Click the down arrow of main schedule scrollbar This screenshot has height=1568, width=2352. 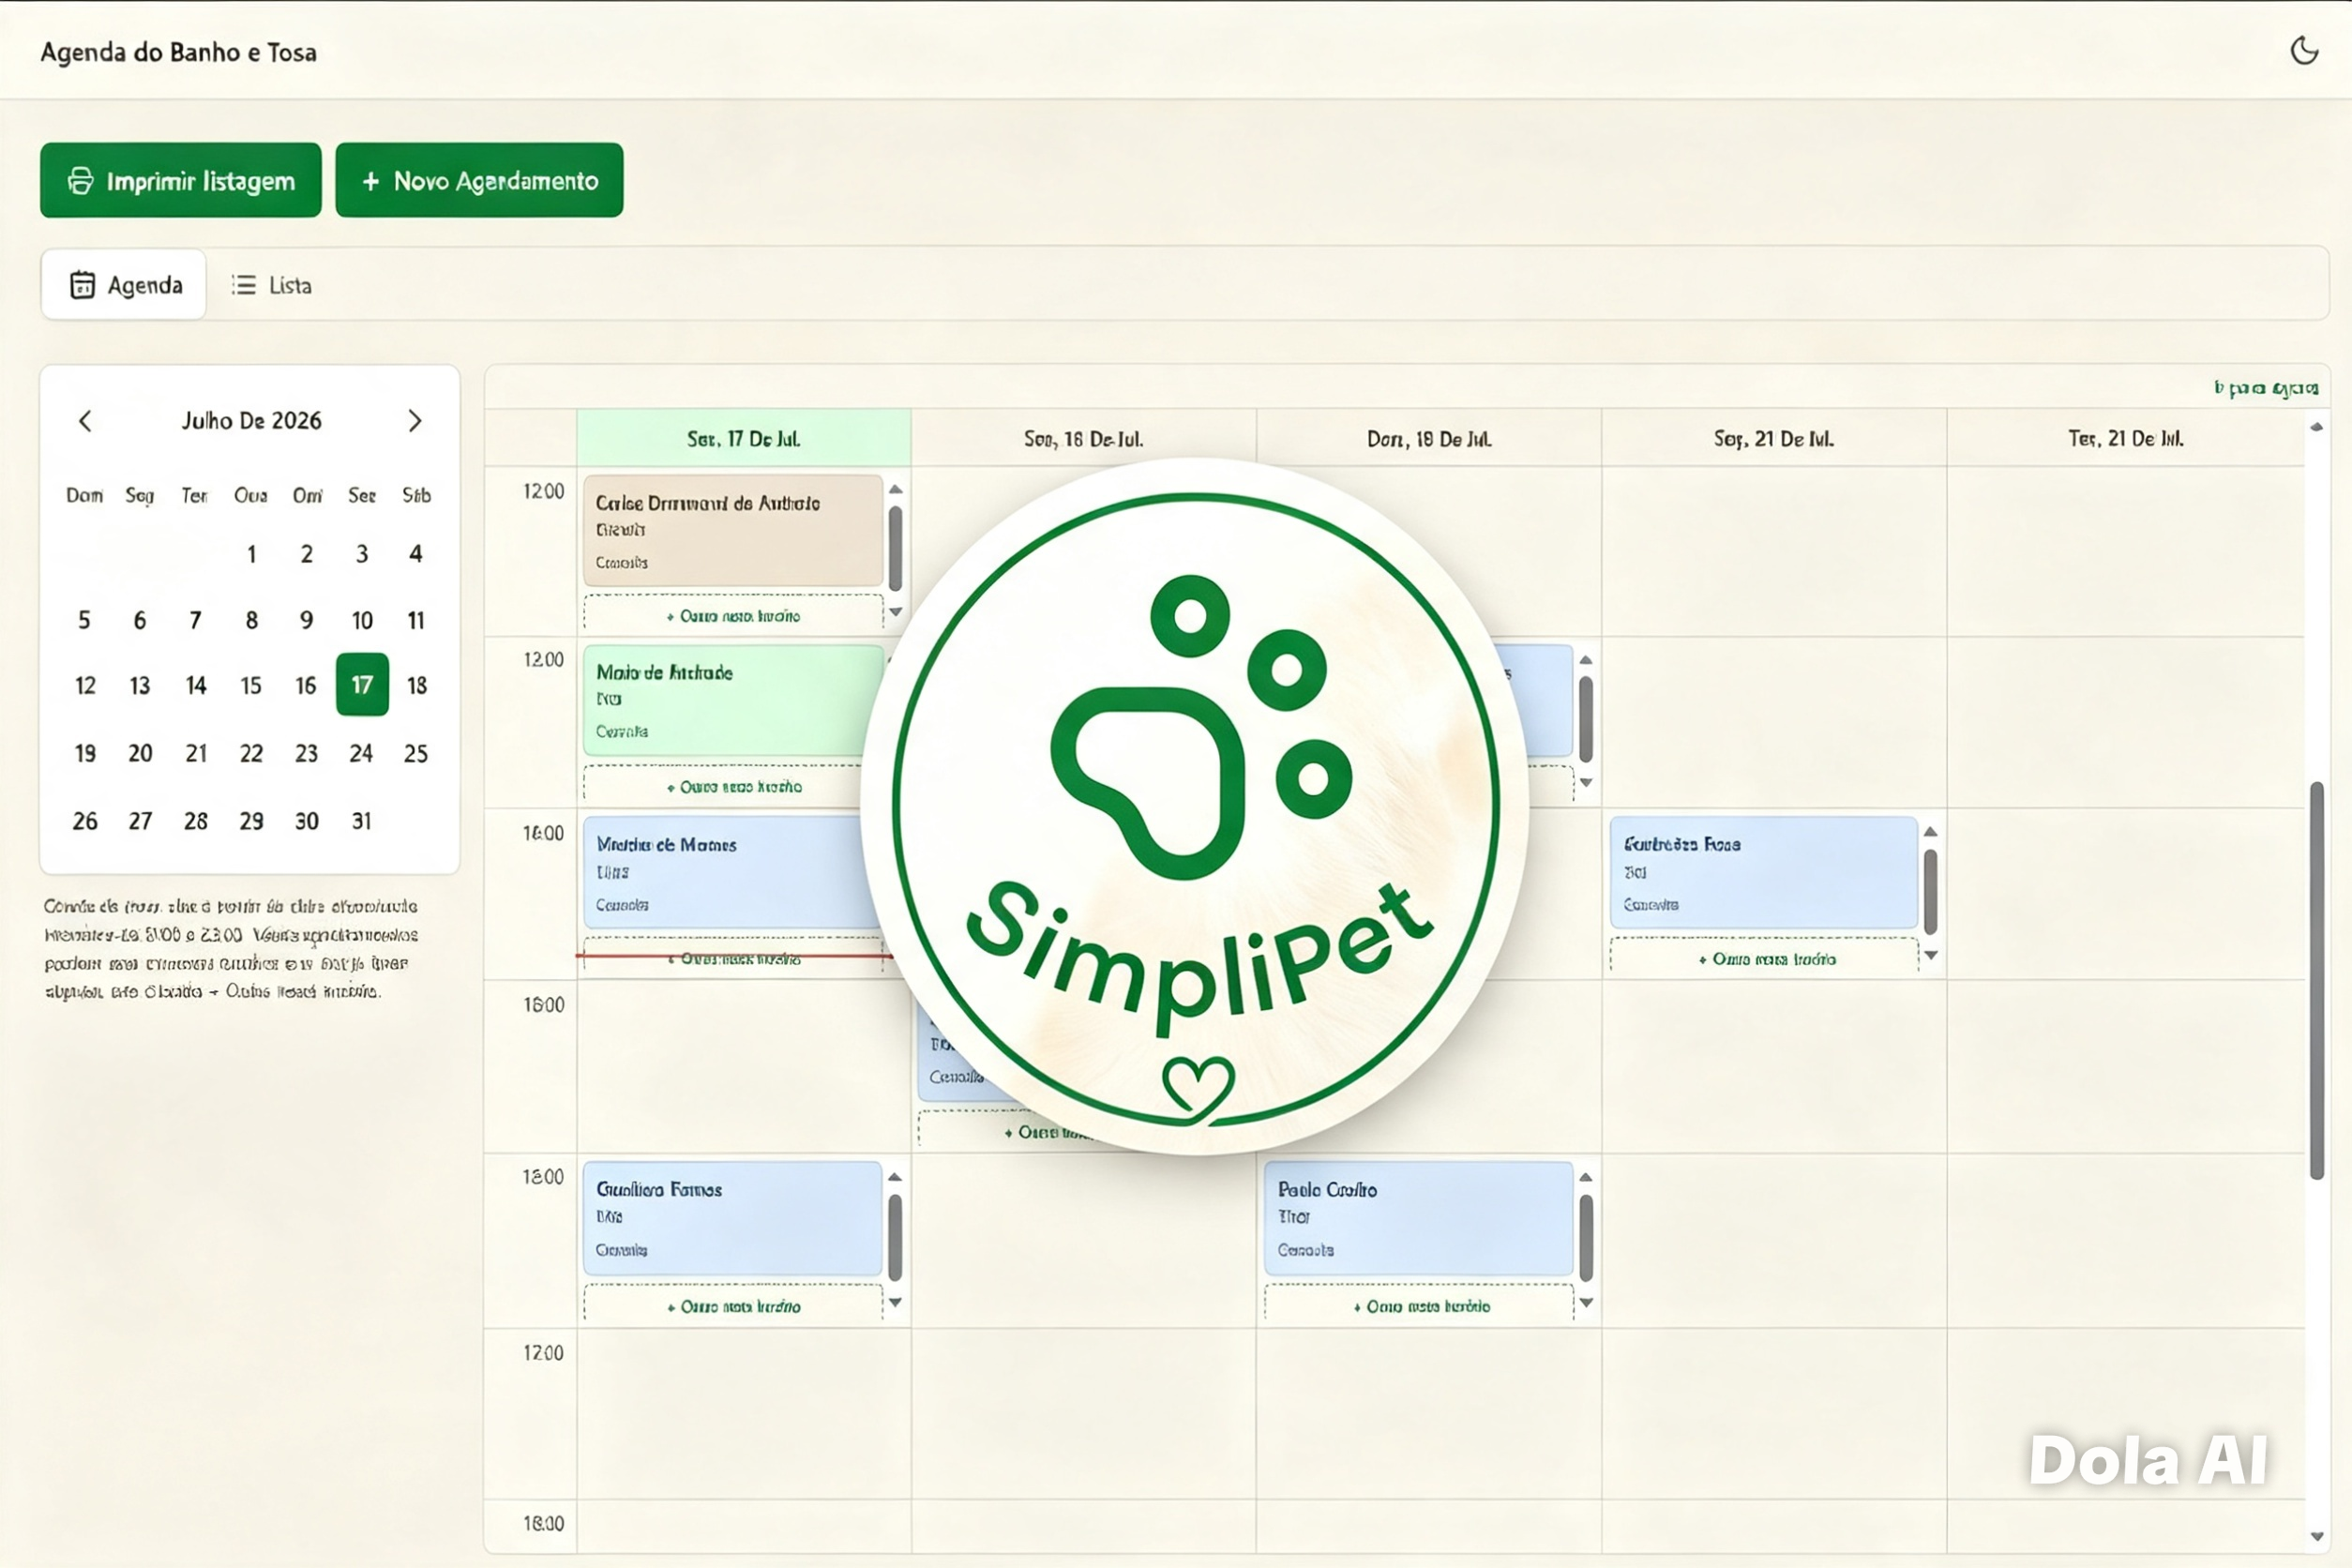[2317, 1537]
